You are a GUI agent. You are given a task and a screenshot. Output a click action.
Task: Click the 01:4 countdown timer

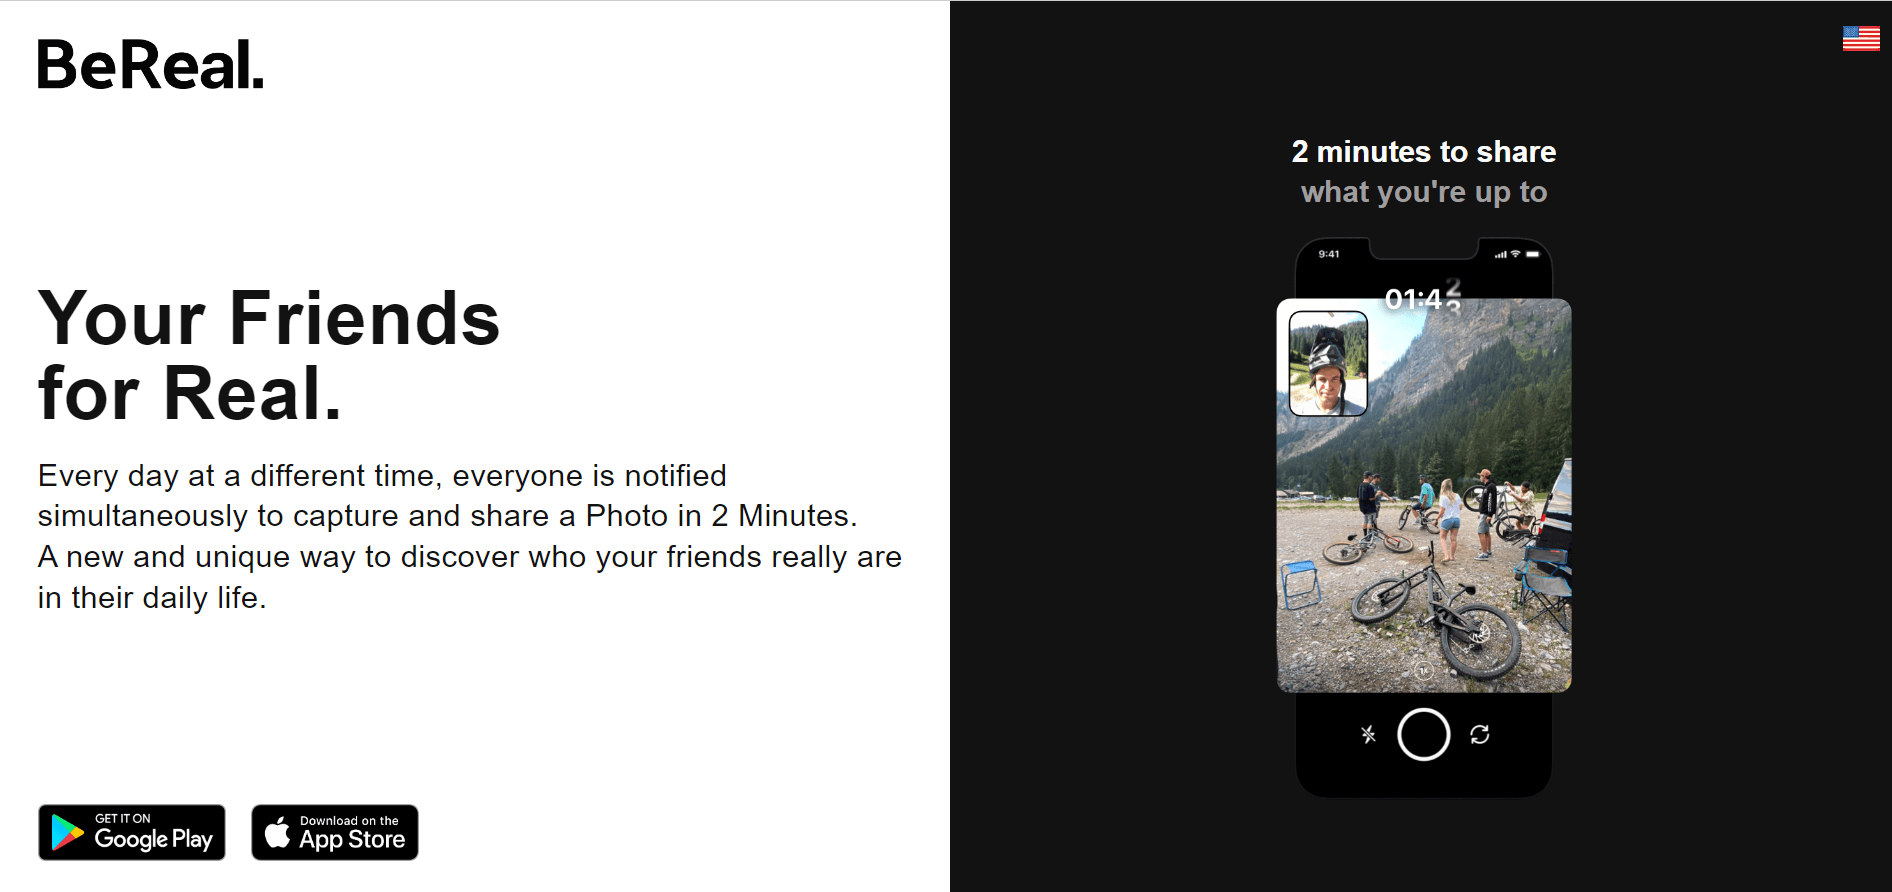pyautogui.click(x=1418, y=299)
